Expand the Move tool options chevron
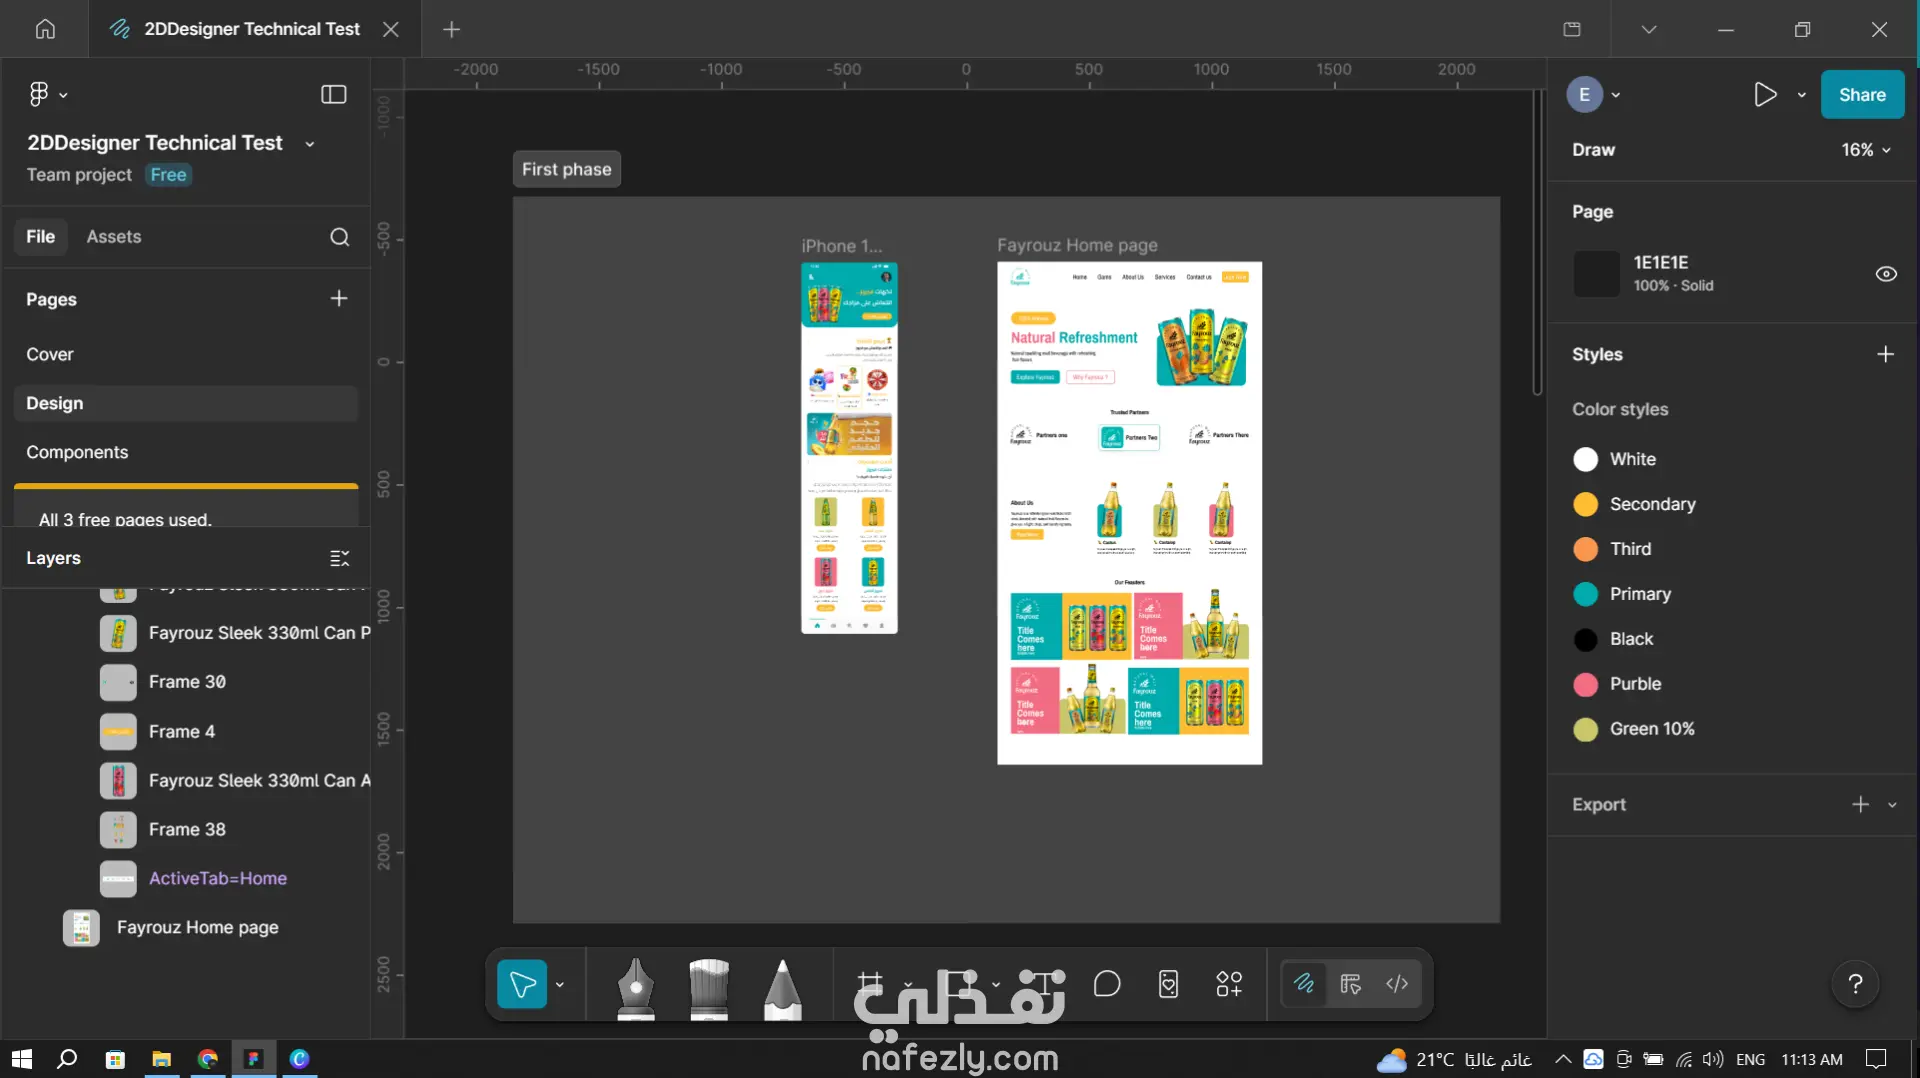Screen dimensions: 1920x1078 coord(559,985)
